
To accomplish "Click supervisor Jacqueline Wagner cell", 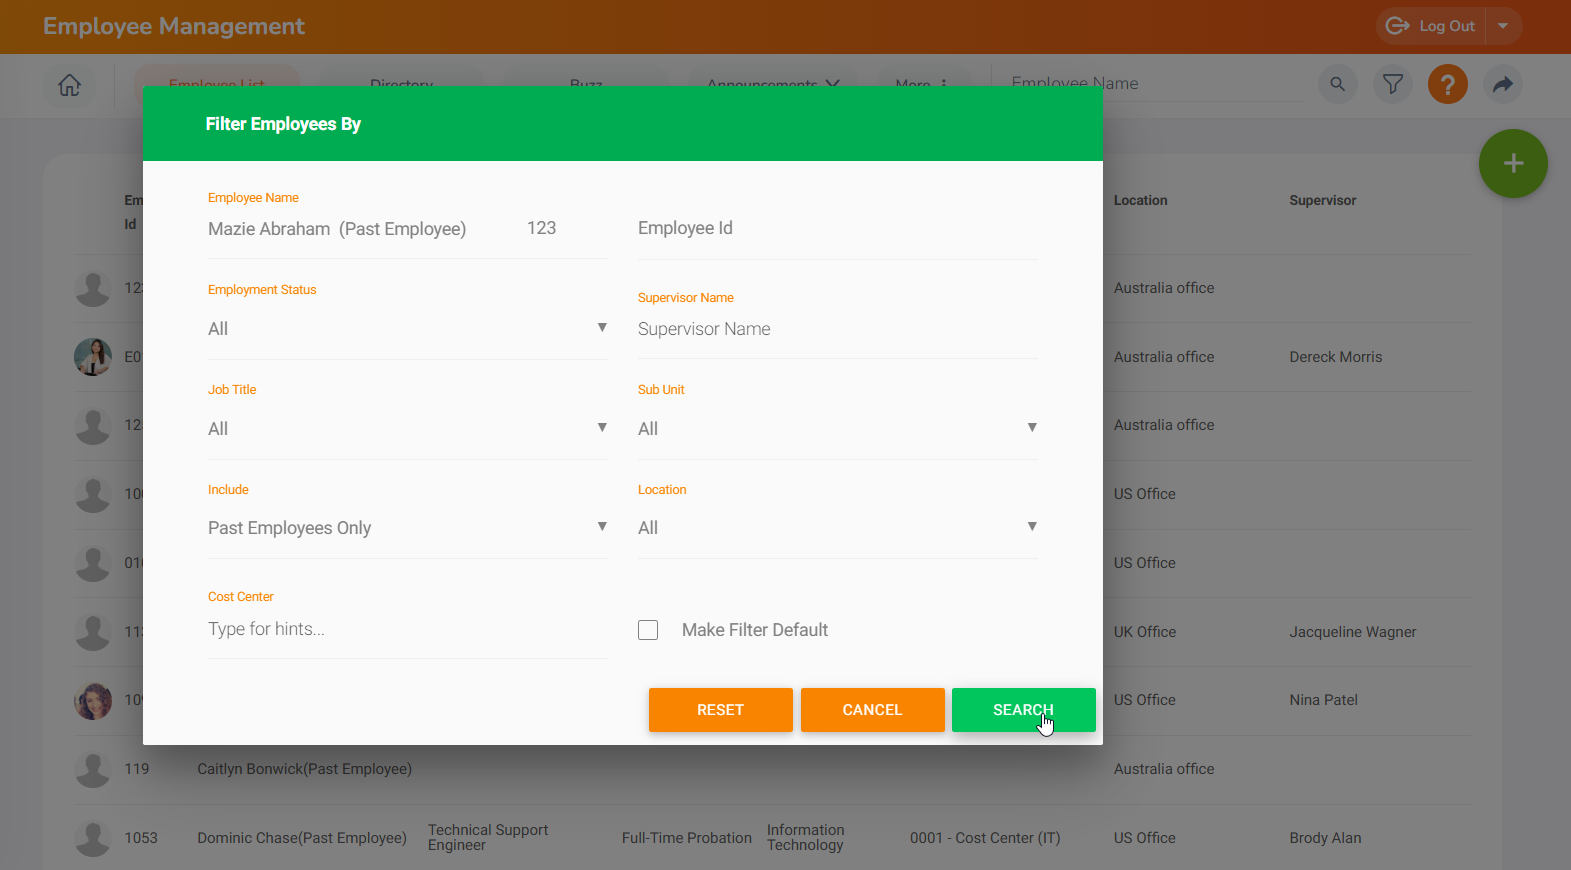I will [x=1352, y=632].
